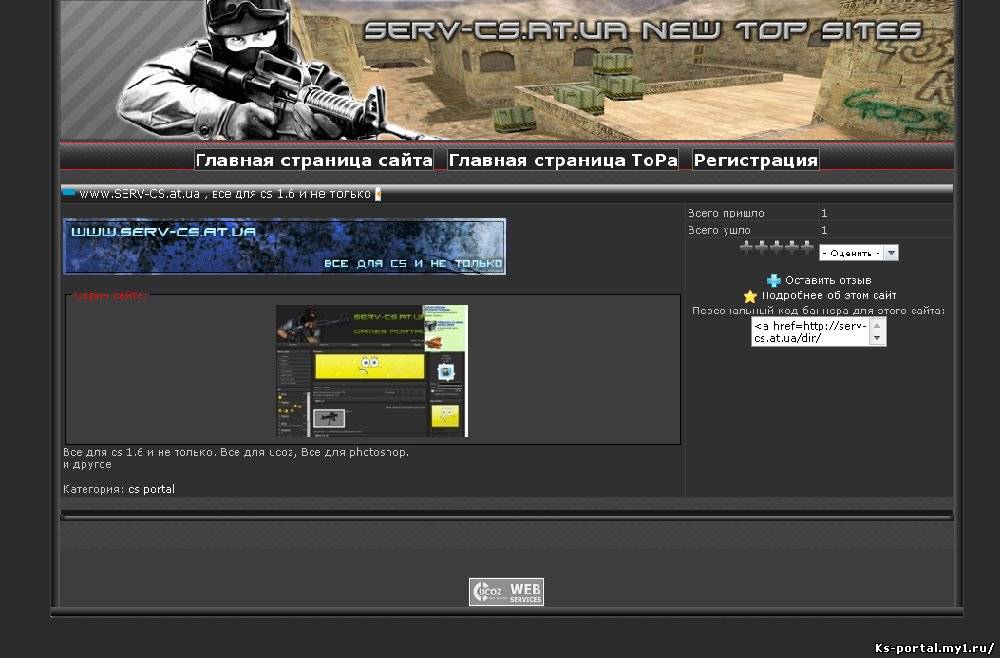Screen dimensions: 1000x658
Task: Open Регистрация menu item
Action: (x=756, y=160)
